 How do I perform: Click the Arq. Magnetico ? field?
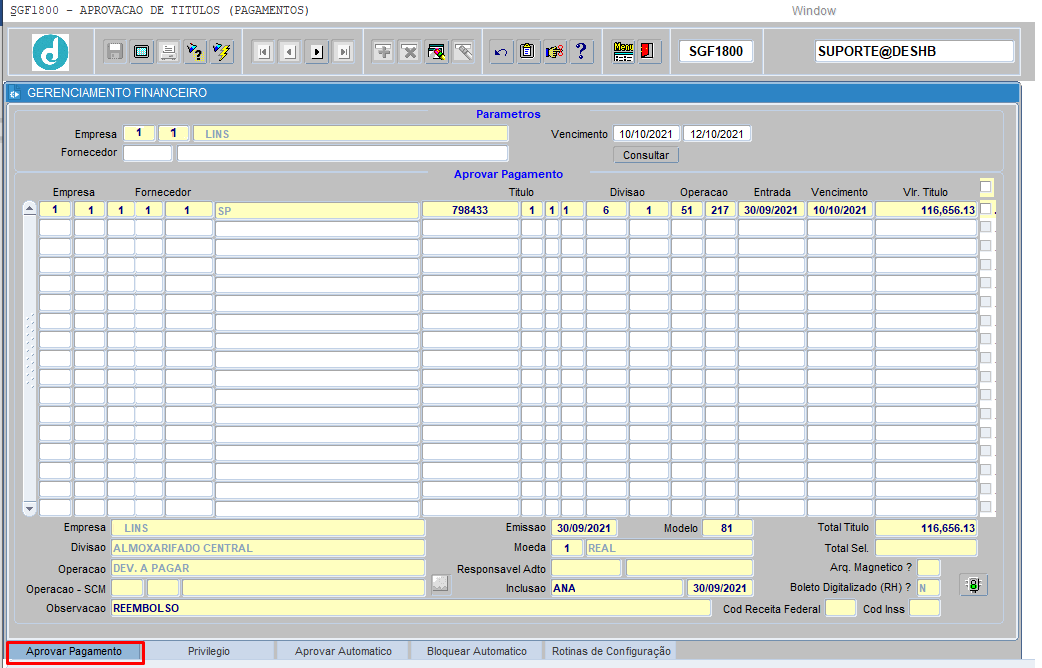(928, 568)
